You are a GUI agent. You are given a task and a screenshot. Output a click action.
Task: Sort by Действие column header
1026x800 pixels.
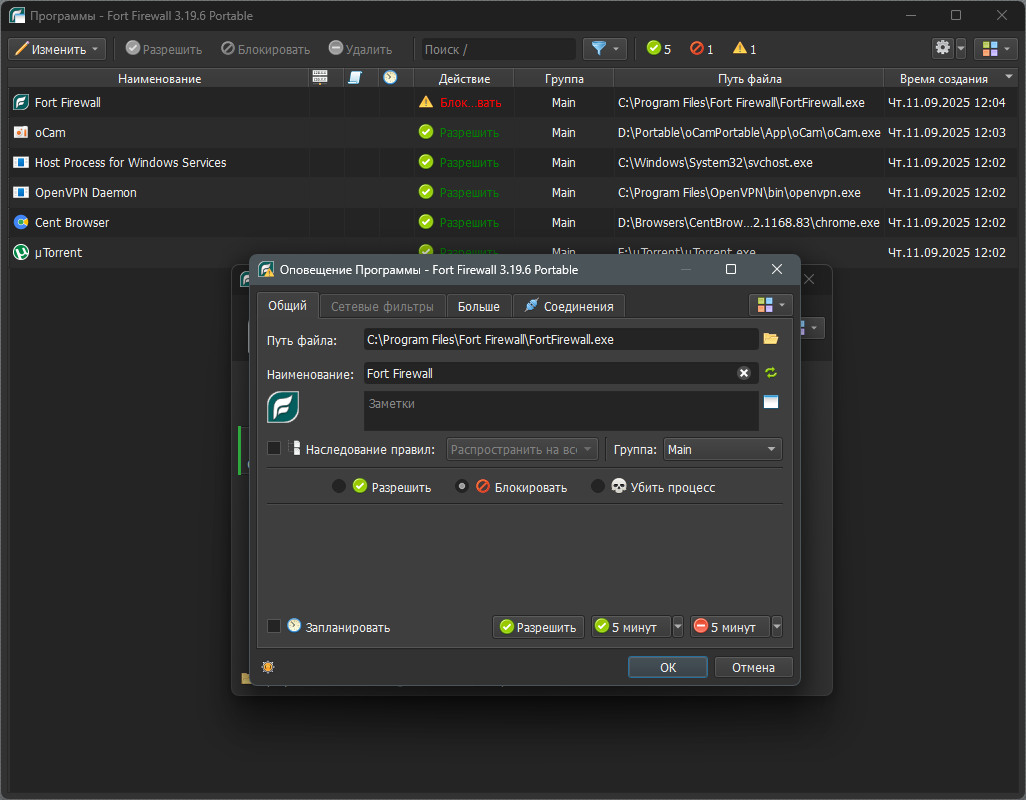point(464,78)
